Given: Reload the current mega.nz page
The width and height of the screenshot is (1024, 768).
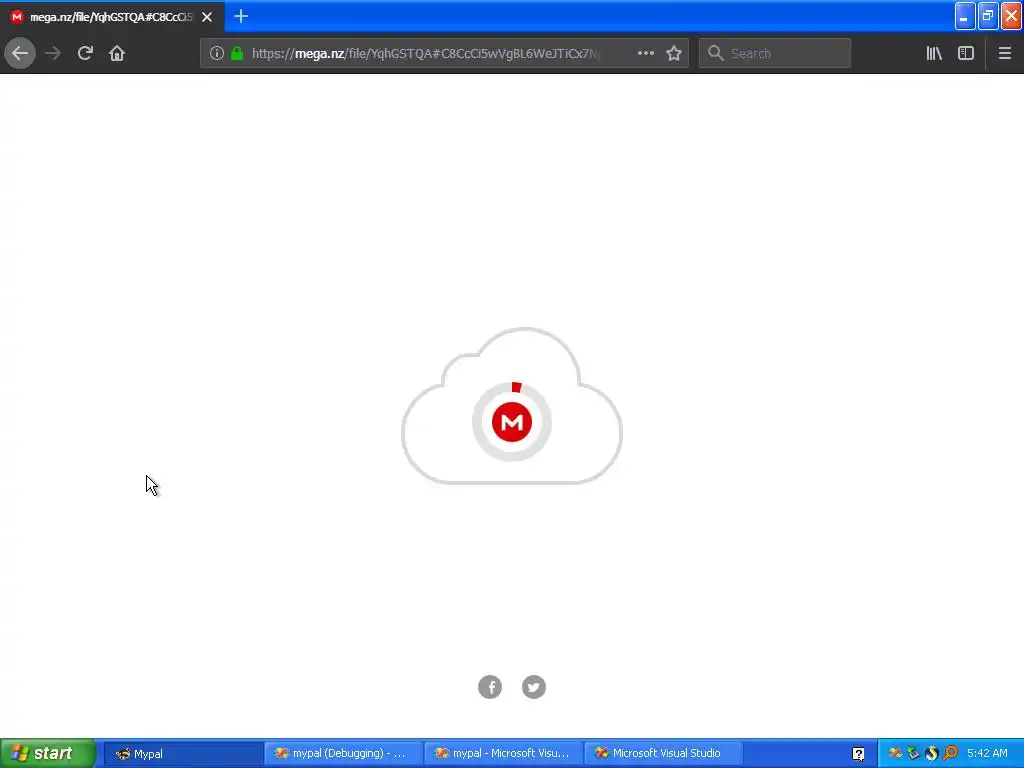Looking at the screenshot, I should tap(85, 53).
